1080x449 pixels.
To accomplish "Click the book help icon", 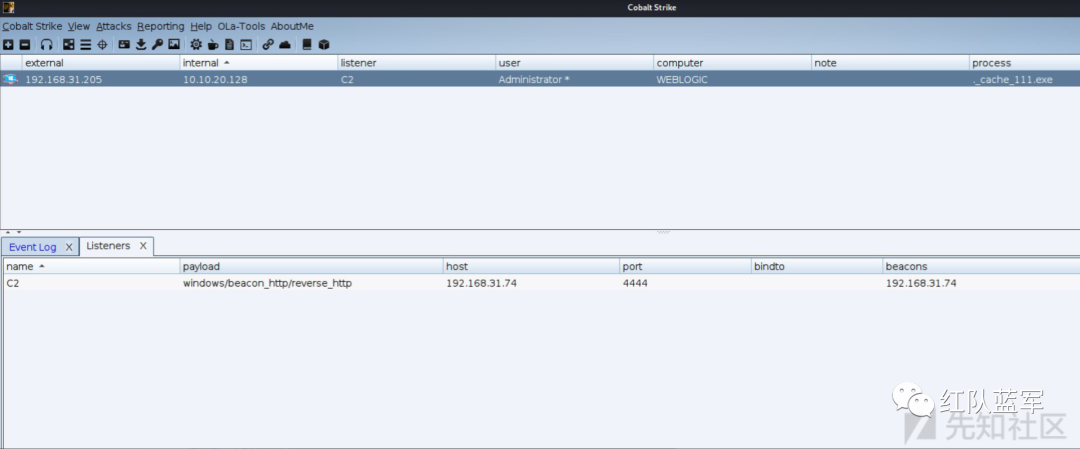I will pos(307,45).
